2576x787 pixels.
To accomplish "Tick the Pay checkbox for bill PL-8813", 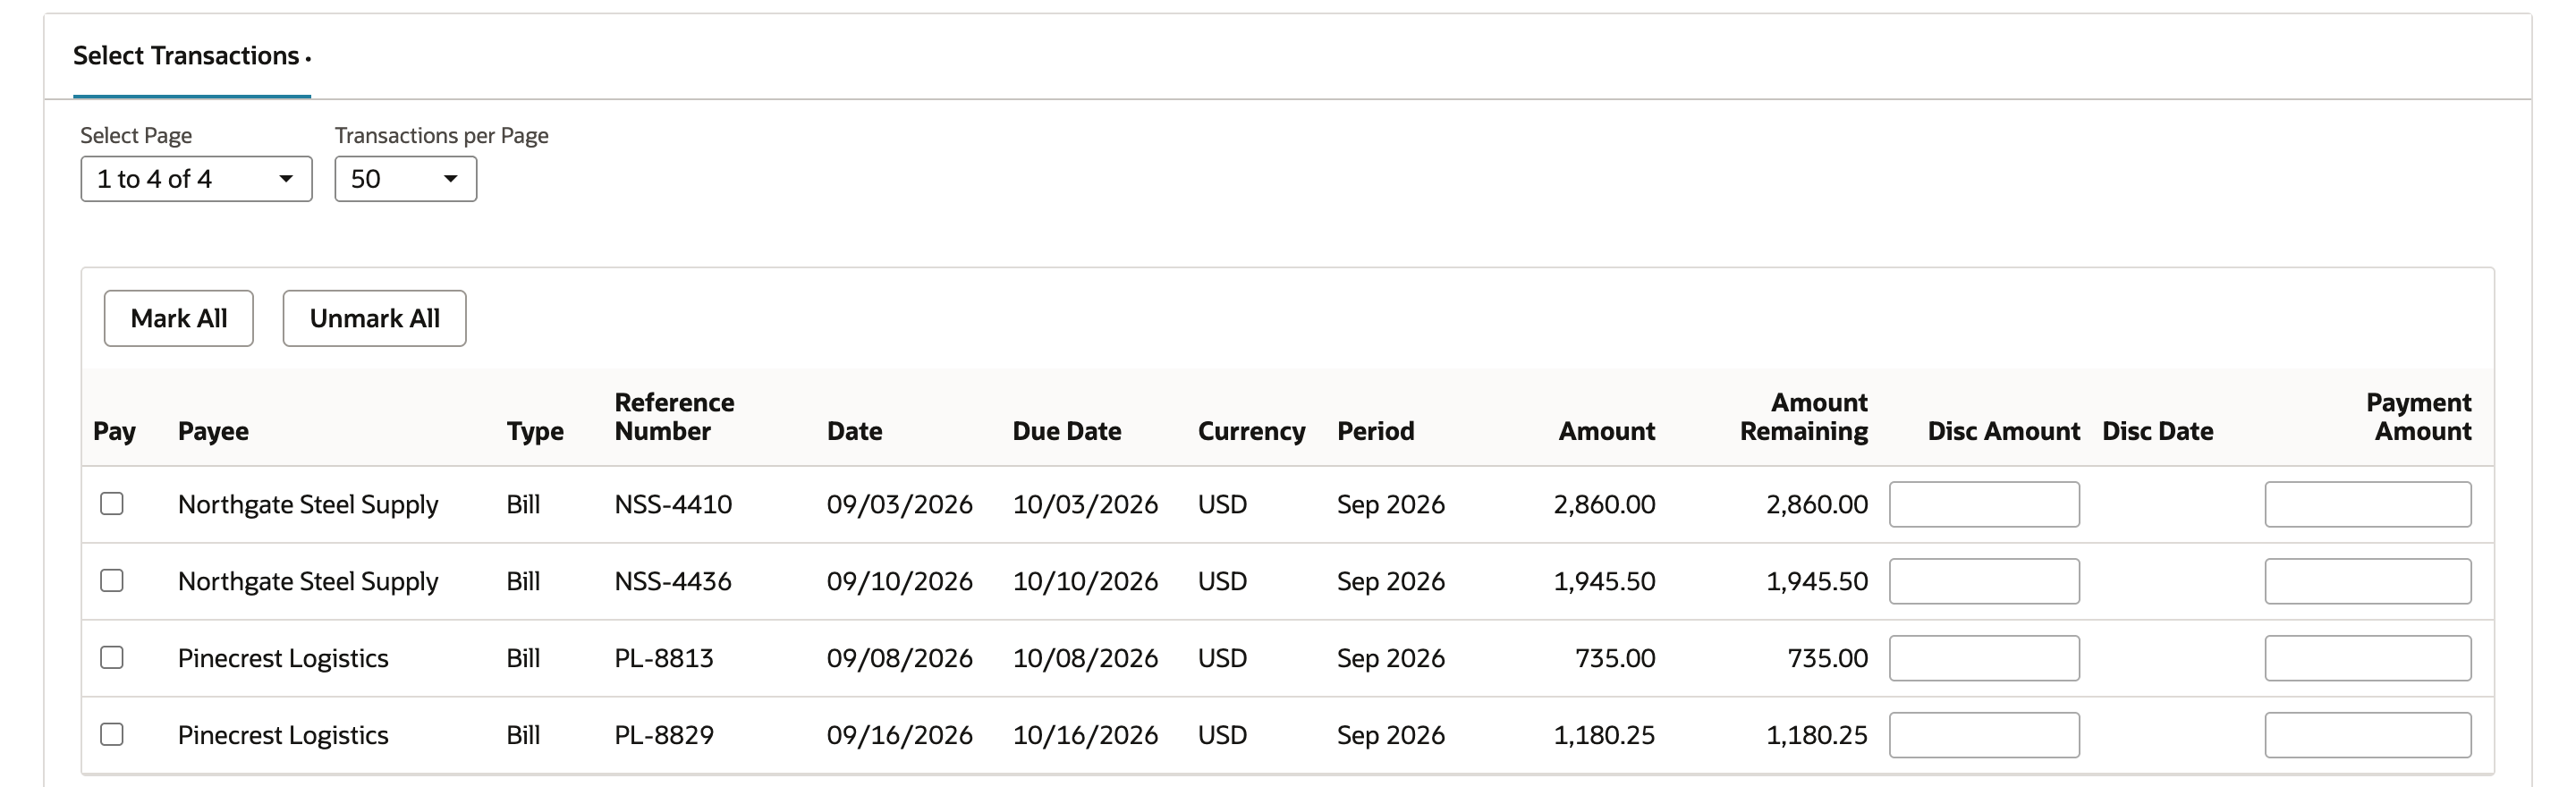I will click(112, 658).
